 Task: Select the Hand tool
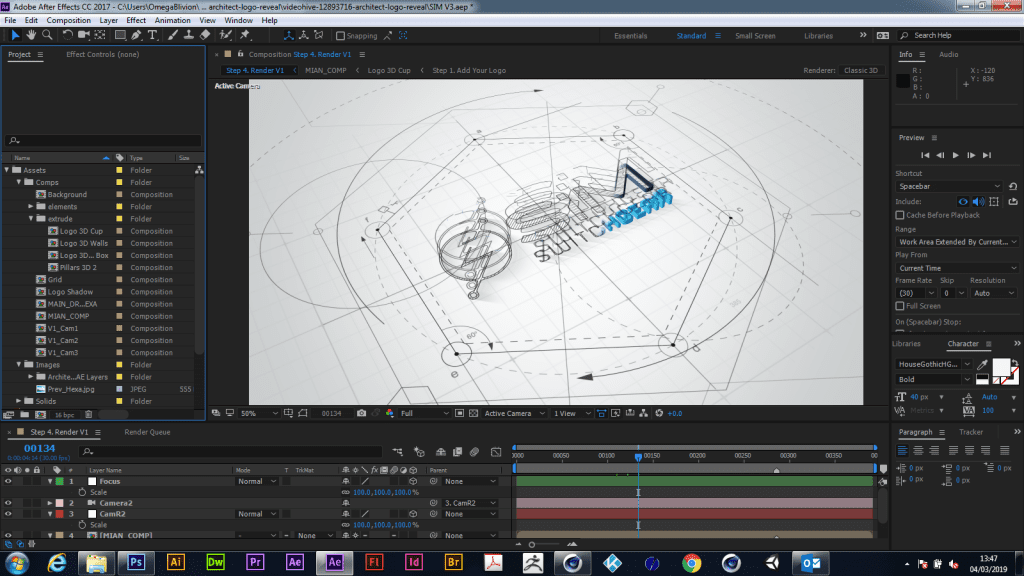pyautogui.click(x=31, y=35)
